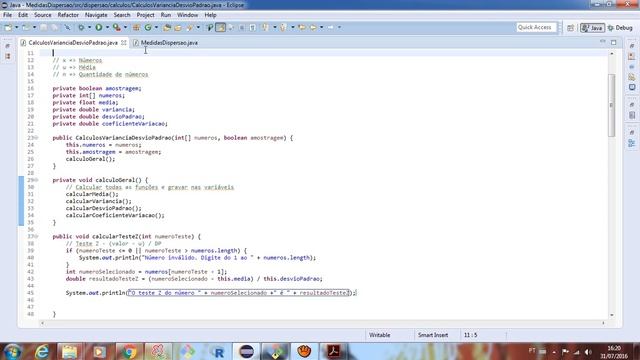The width and height of the screenshot is (640, 360).
Task: Open the R application from taskbar
Action: 218,351
